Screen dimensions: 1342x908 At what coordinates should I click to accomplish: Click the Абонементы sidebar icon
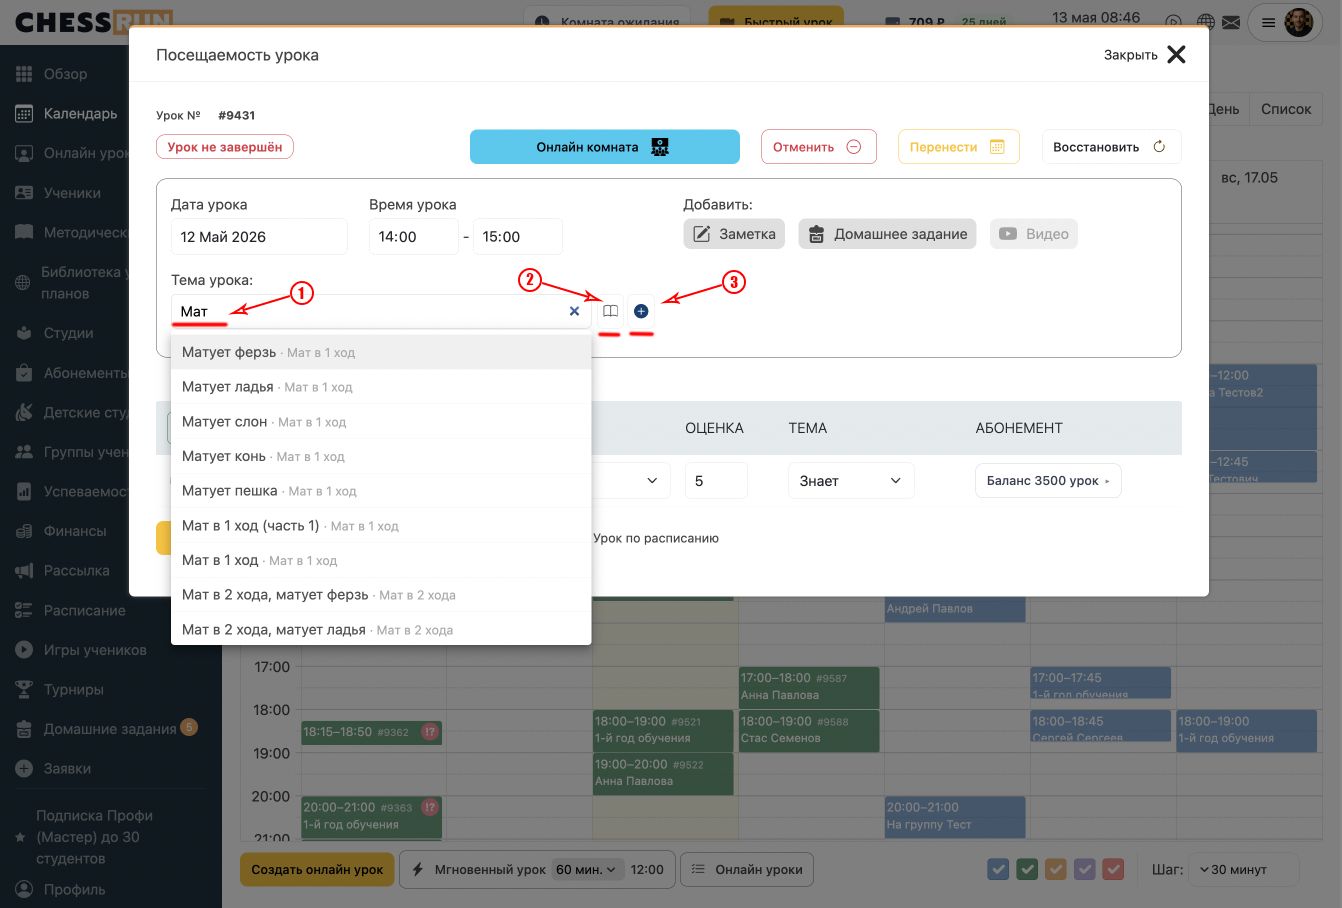click(24, 373)
